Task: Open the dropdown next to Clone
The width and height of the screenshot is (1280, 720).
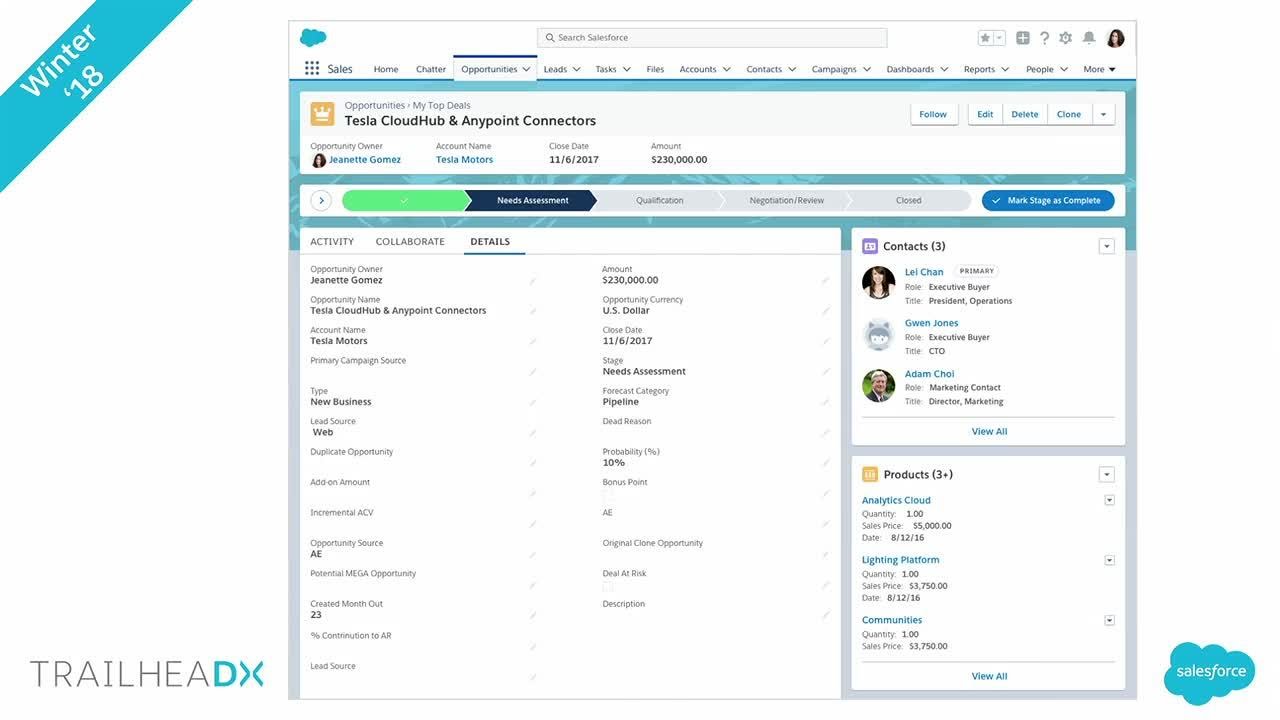Action: tap(1103, 114)
